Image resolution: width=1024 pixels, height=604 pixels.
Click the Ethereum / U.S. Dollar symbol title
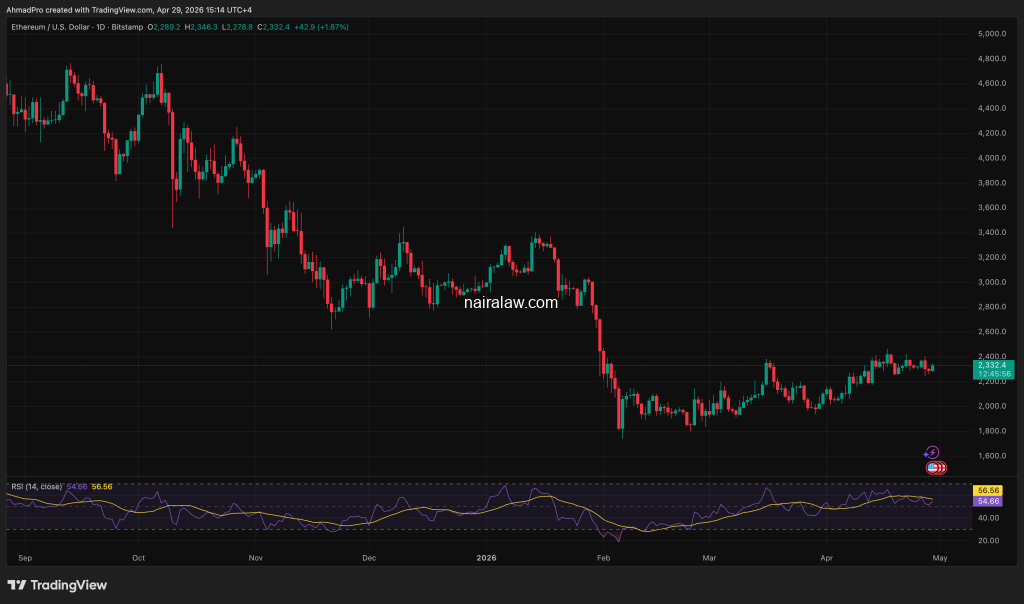click(77, 26)
